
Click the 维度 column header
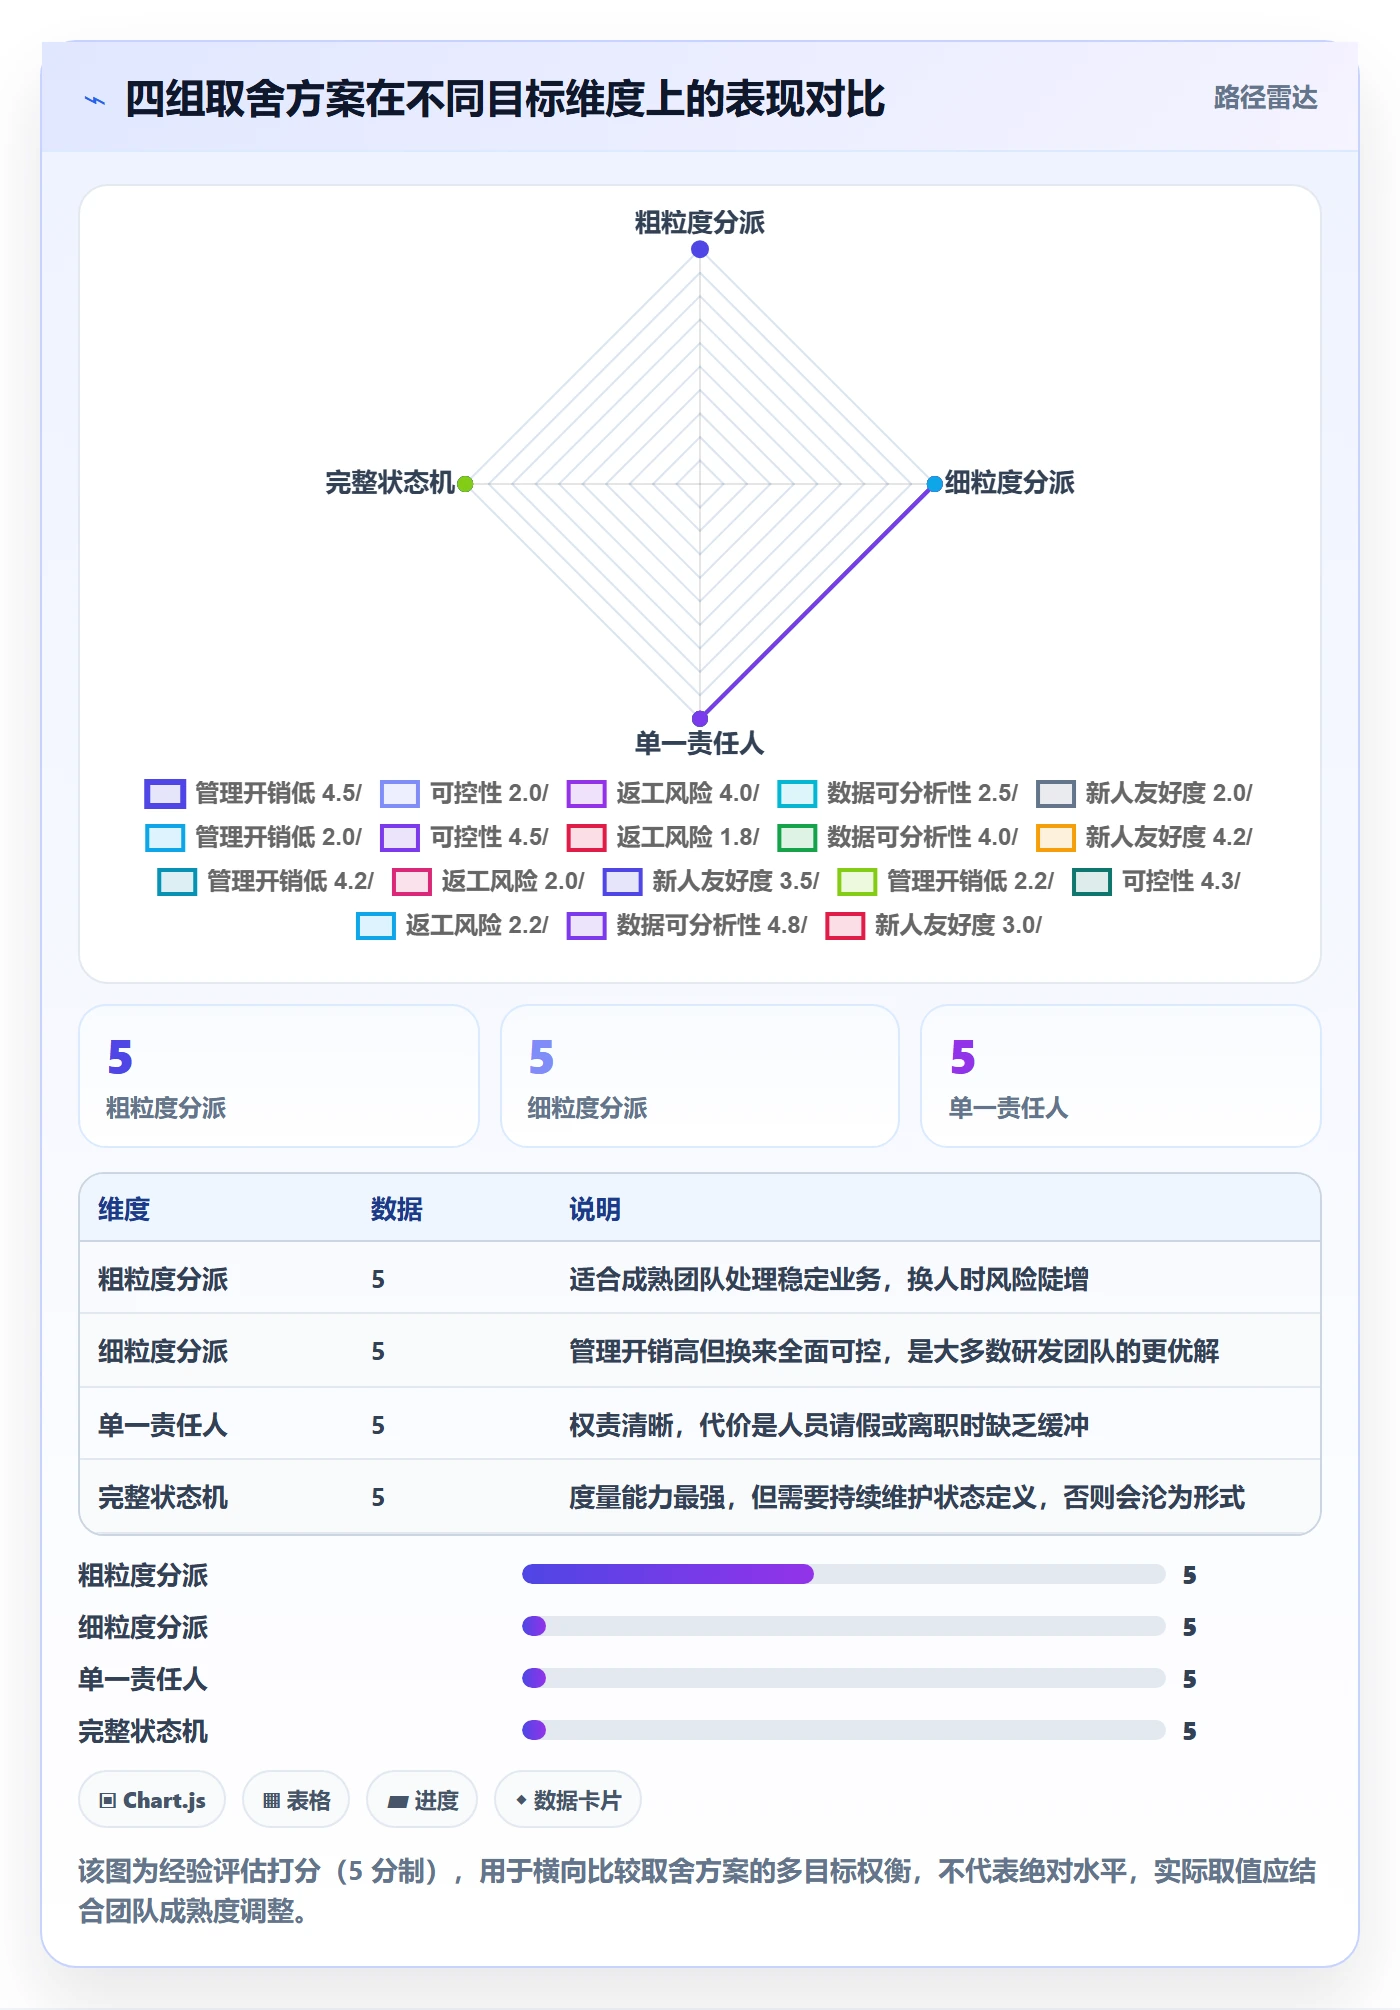124,1209
